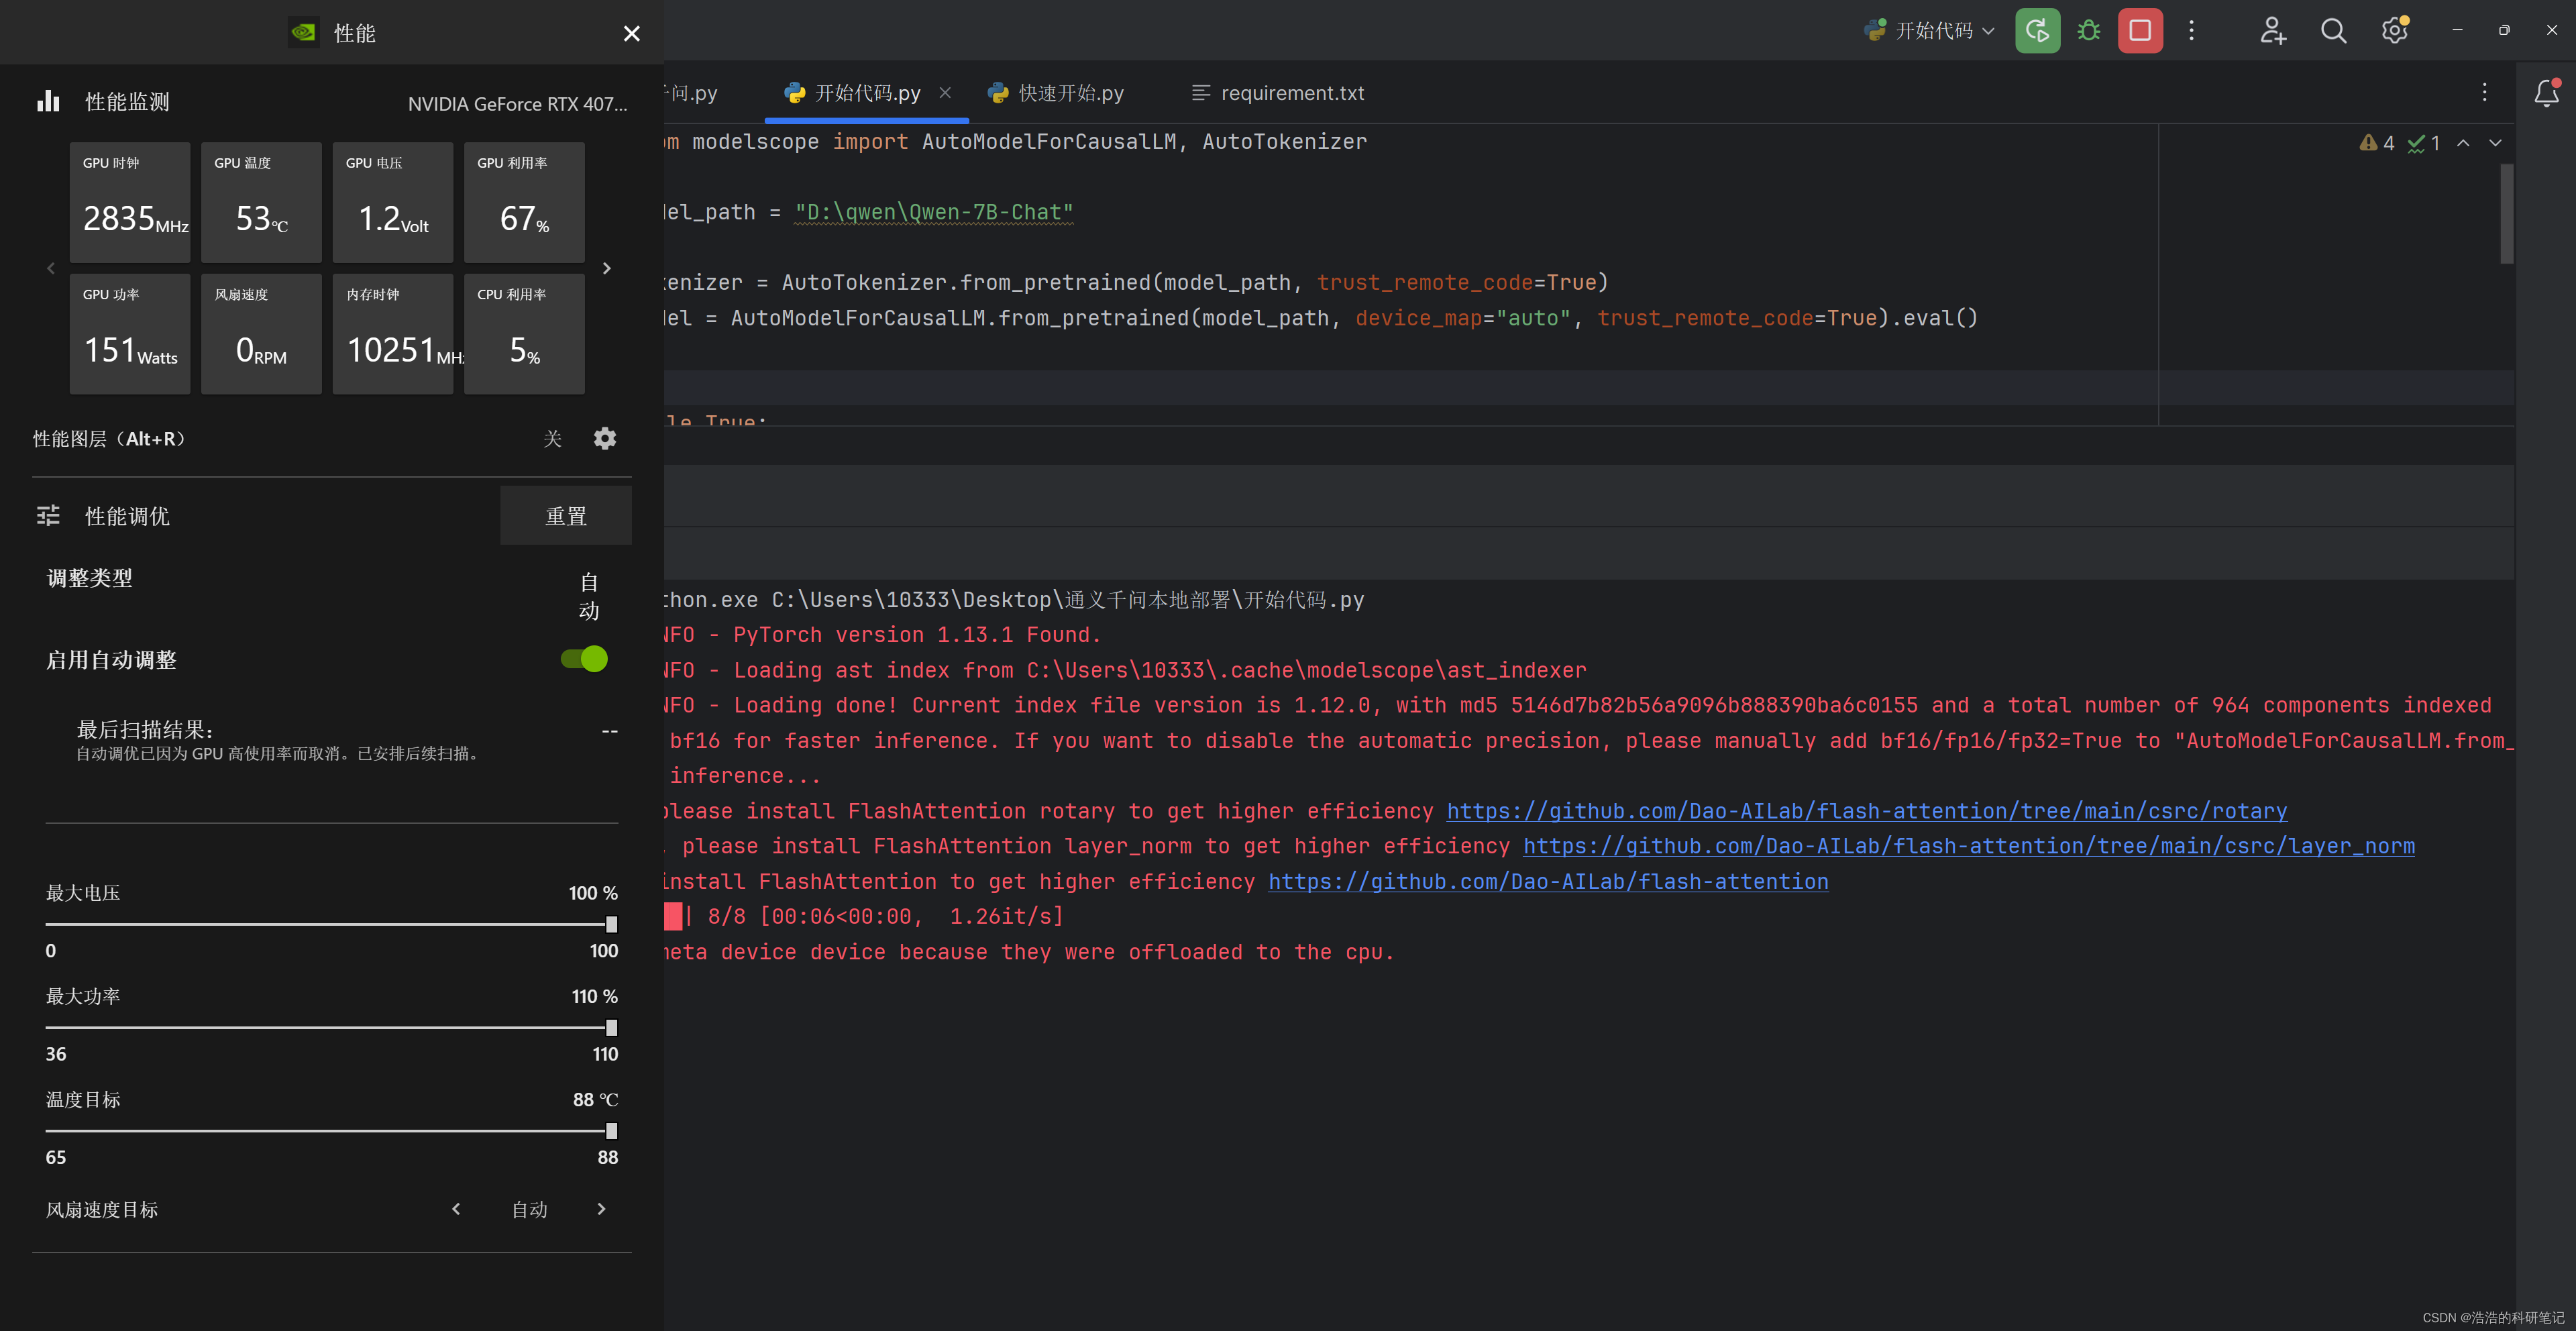Switch to the partially visible 问.py tab

pyautogui.click(x=692, y=93)
